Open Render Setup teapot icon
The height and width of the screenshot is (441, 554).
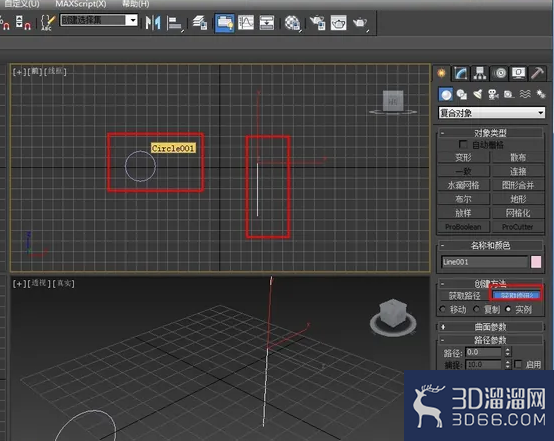317,23
